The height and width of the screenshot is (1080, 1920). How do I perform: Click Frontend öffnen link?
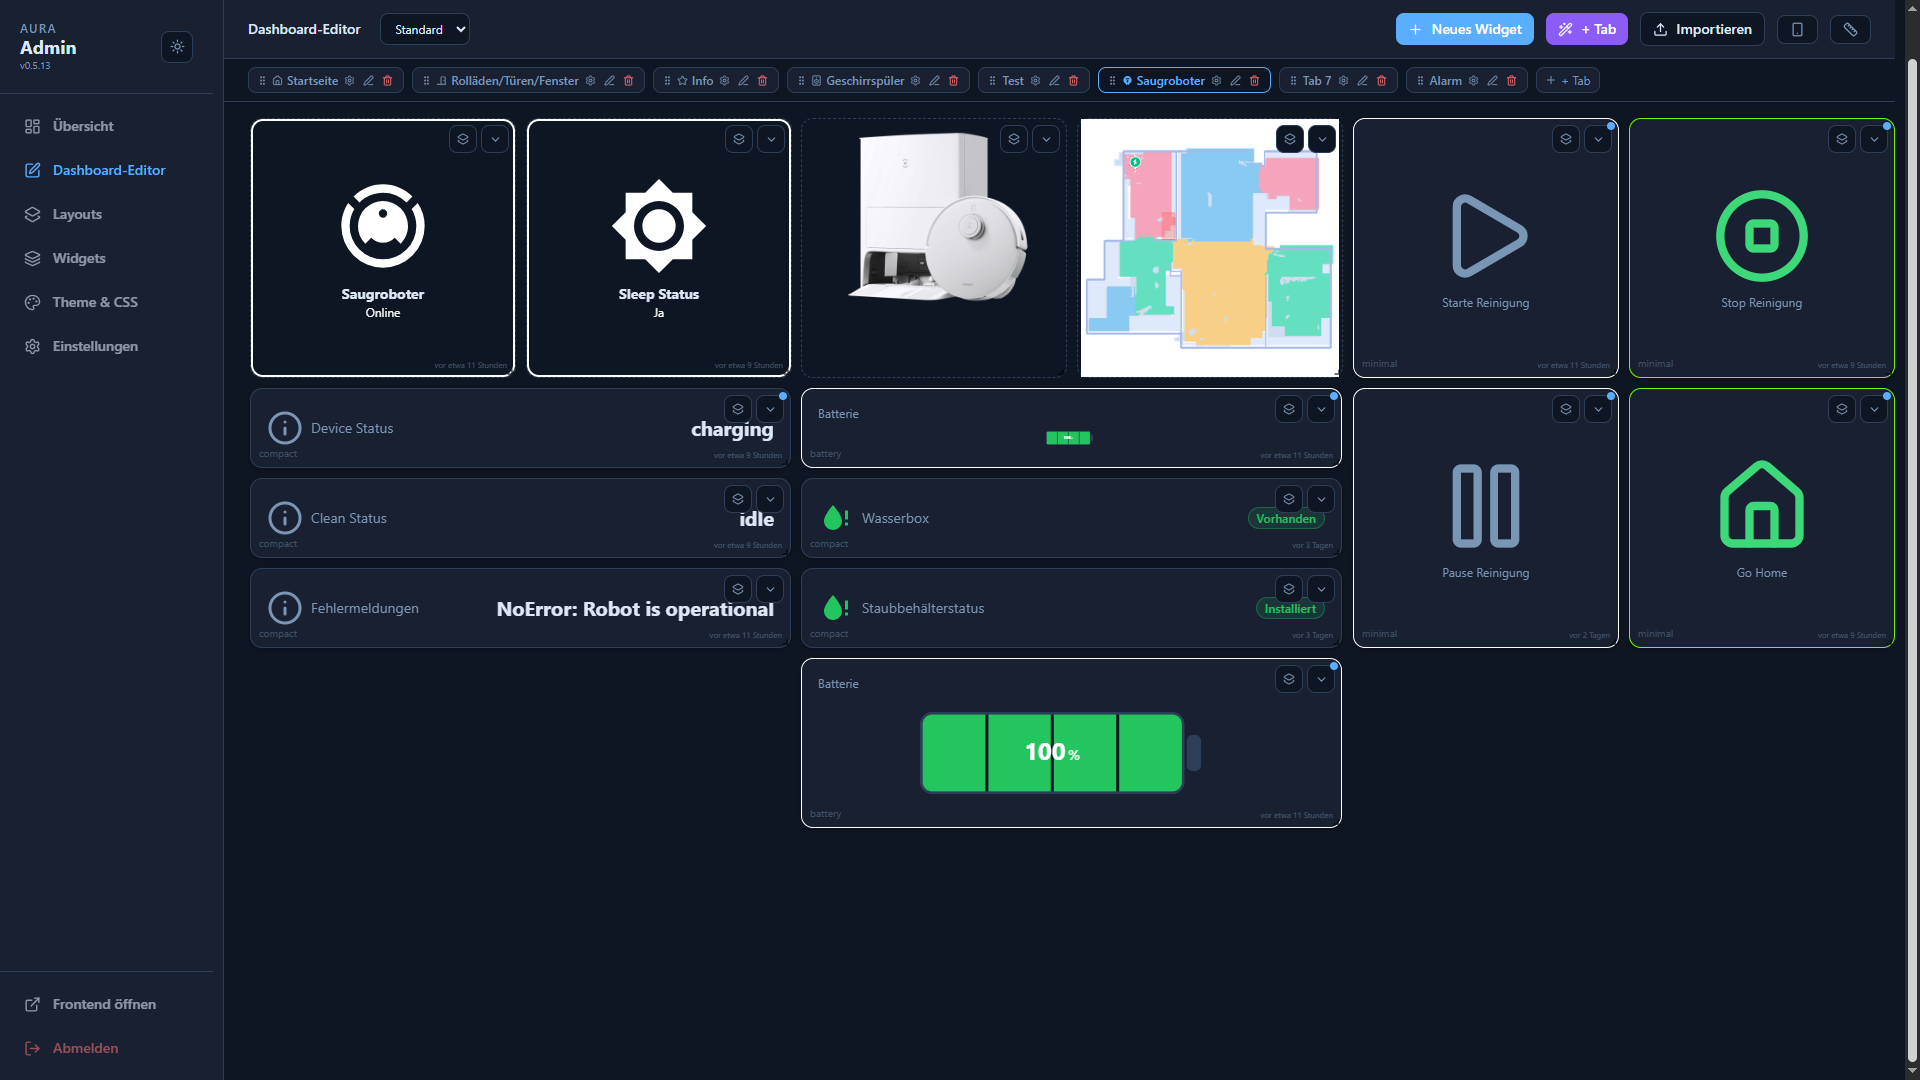pos(104,1004)
